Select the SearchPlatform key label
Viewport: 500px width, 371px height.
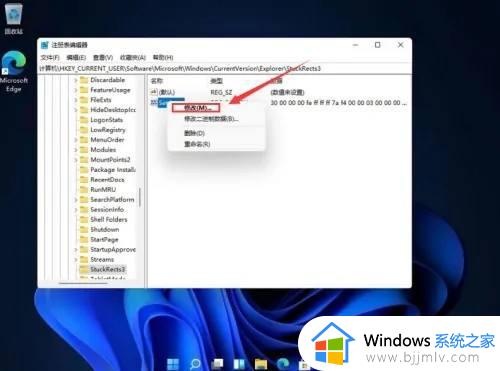[112, 200]
